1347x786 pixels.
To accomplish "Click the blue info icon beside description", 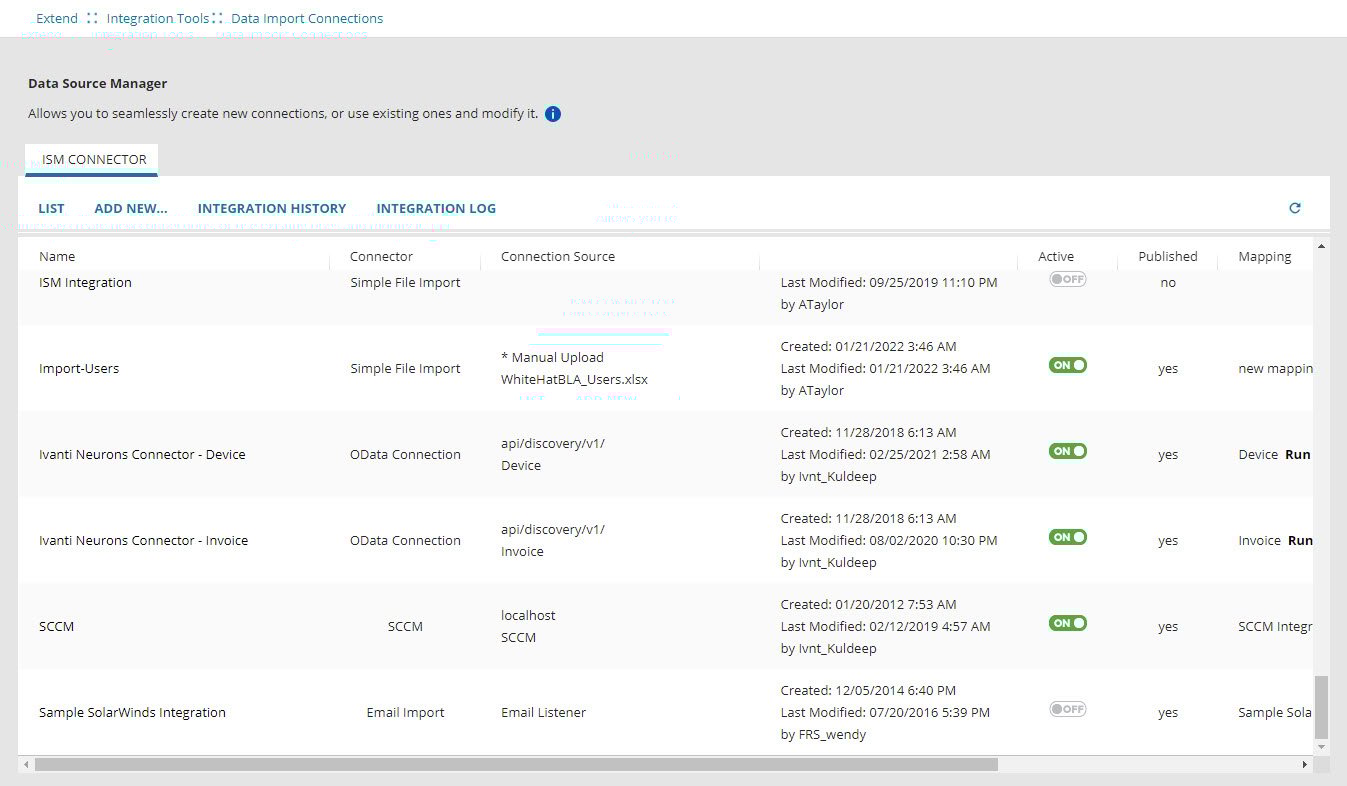I will click(553, 114).
